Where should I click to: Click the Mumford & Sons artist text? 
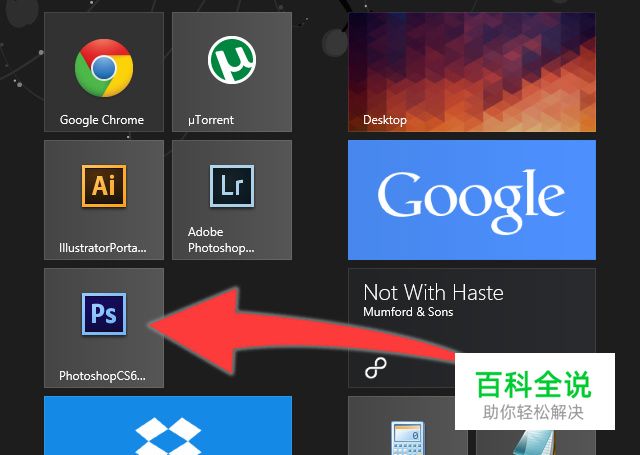408,312
